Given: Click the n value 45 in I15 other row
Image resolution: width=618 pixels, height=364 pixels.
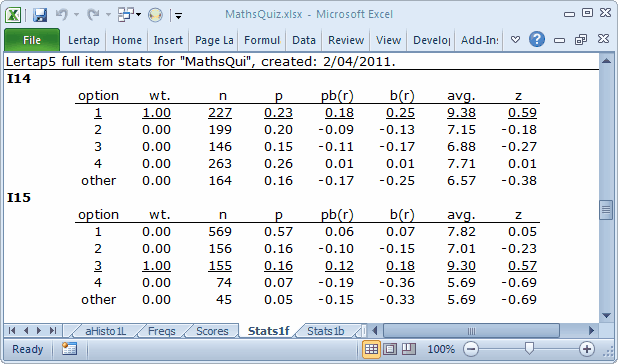Looking at the screenshot, I should 224,299.
